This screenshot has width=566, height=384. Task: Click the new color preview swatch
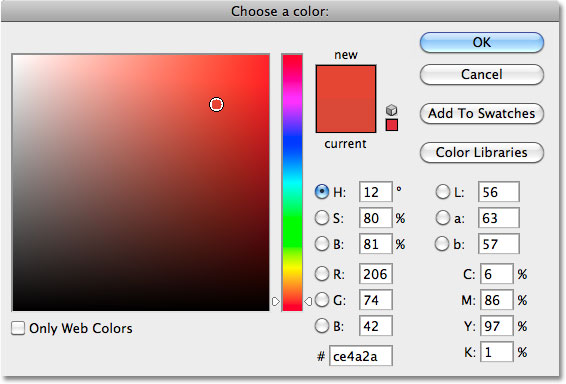point(346,82)
